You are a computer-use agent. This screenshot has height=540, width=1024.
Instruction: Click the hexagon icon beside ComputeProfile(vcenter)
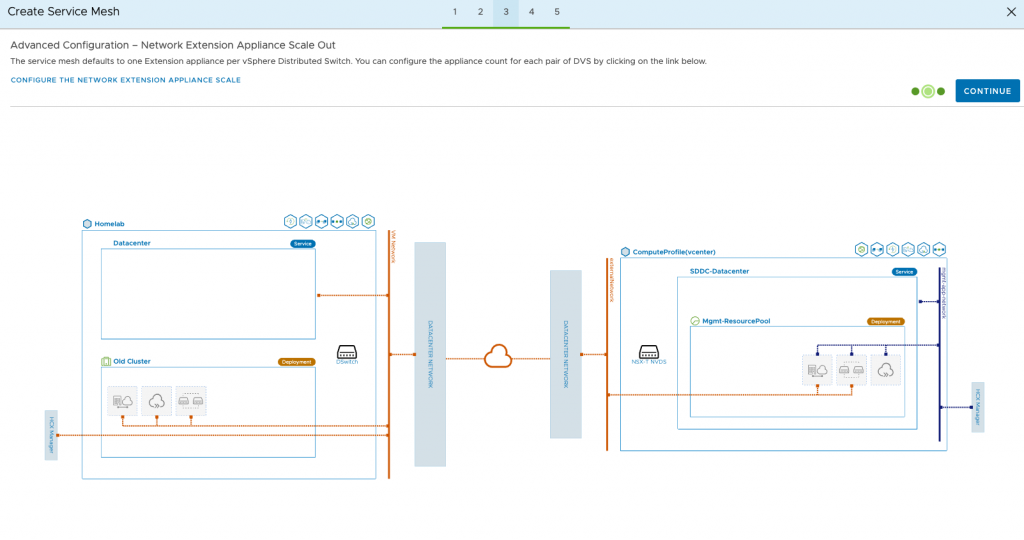pos(625,252)
